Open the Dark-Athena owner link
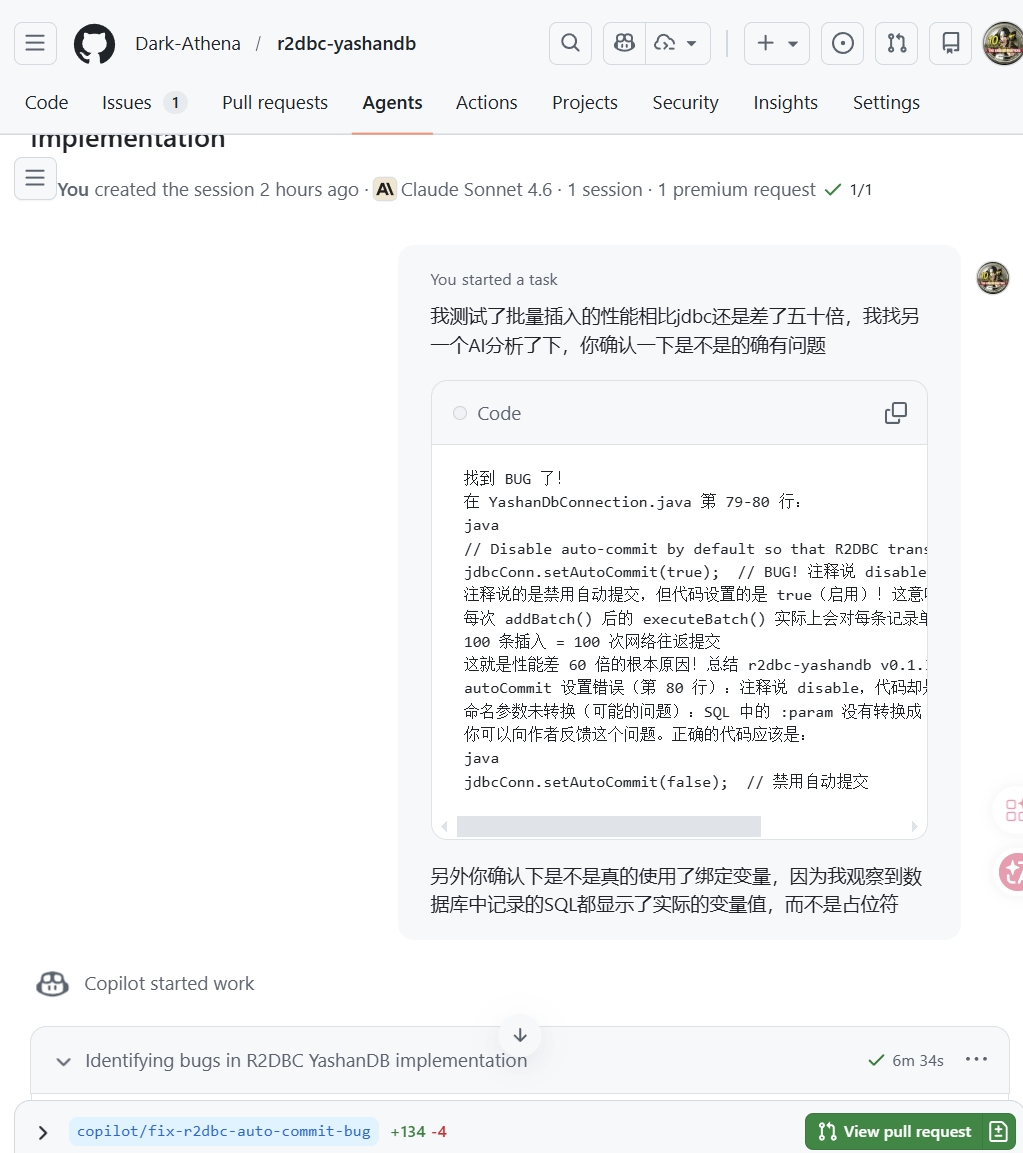Viewport: 1023px width, 1153px height. tap(188, 44)
